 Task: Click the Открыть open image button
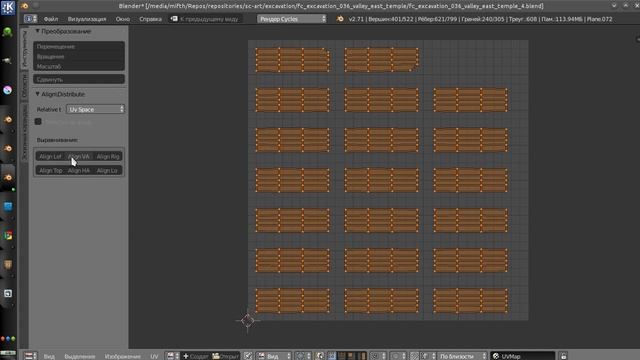(x=225, y=356)
